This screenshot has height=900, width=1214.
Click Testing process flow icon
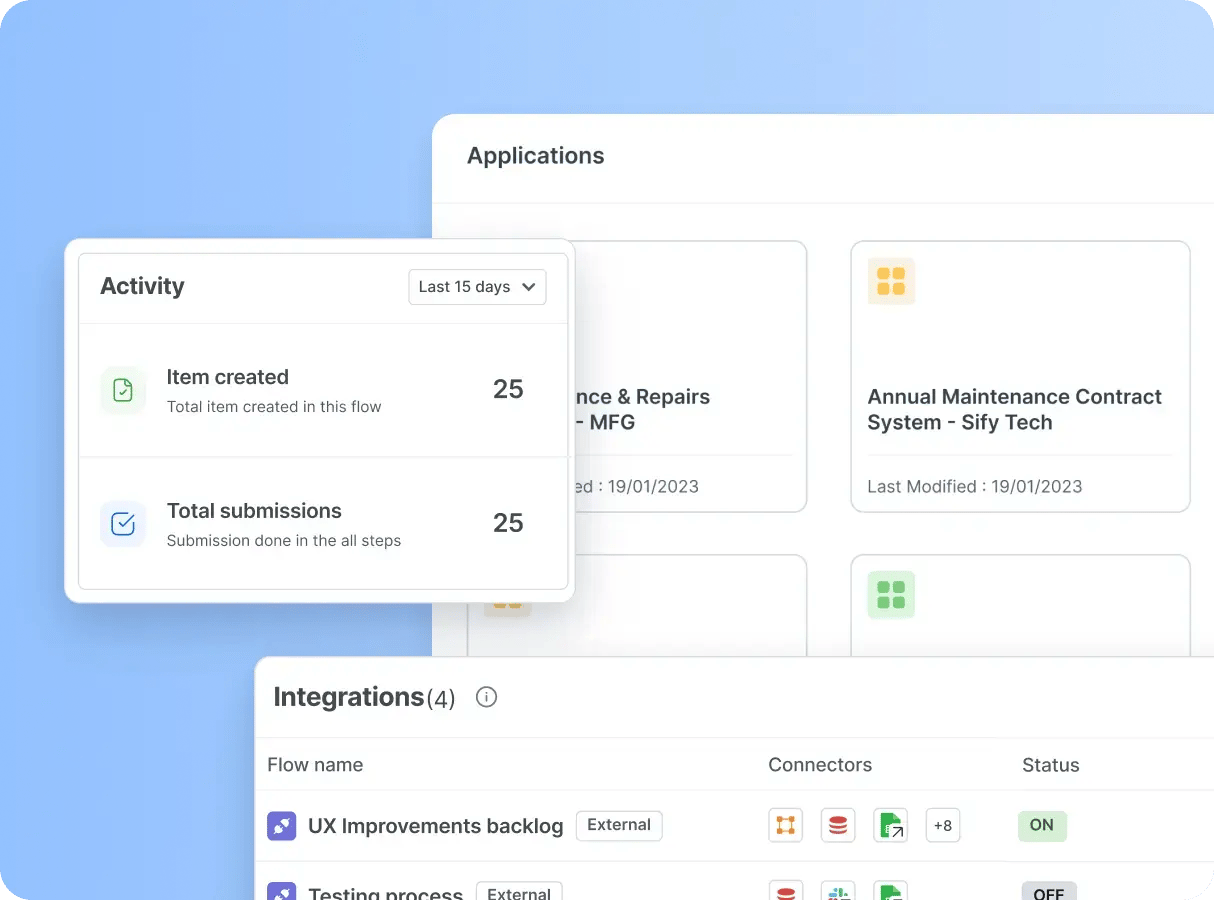click(282, 891)
